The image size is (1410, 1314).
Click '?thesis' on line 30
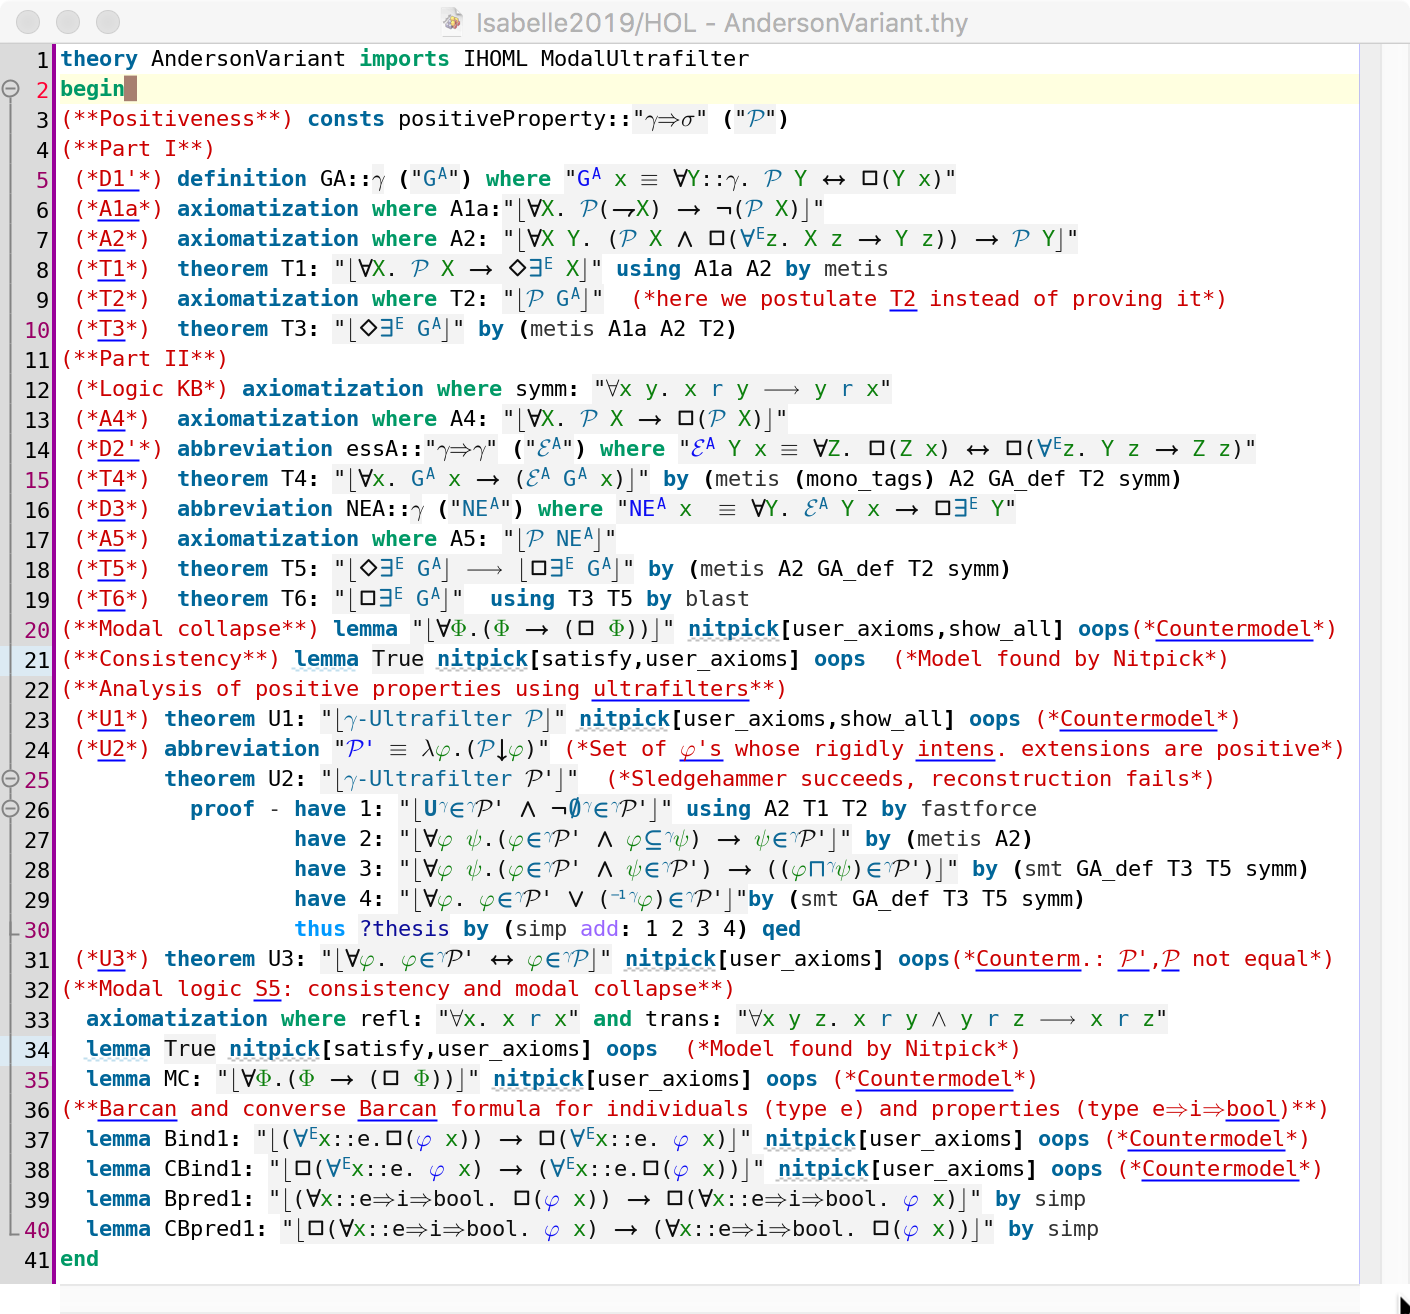point(404,929)
